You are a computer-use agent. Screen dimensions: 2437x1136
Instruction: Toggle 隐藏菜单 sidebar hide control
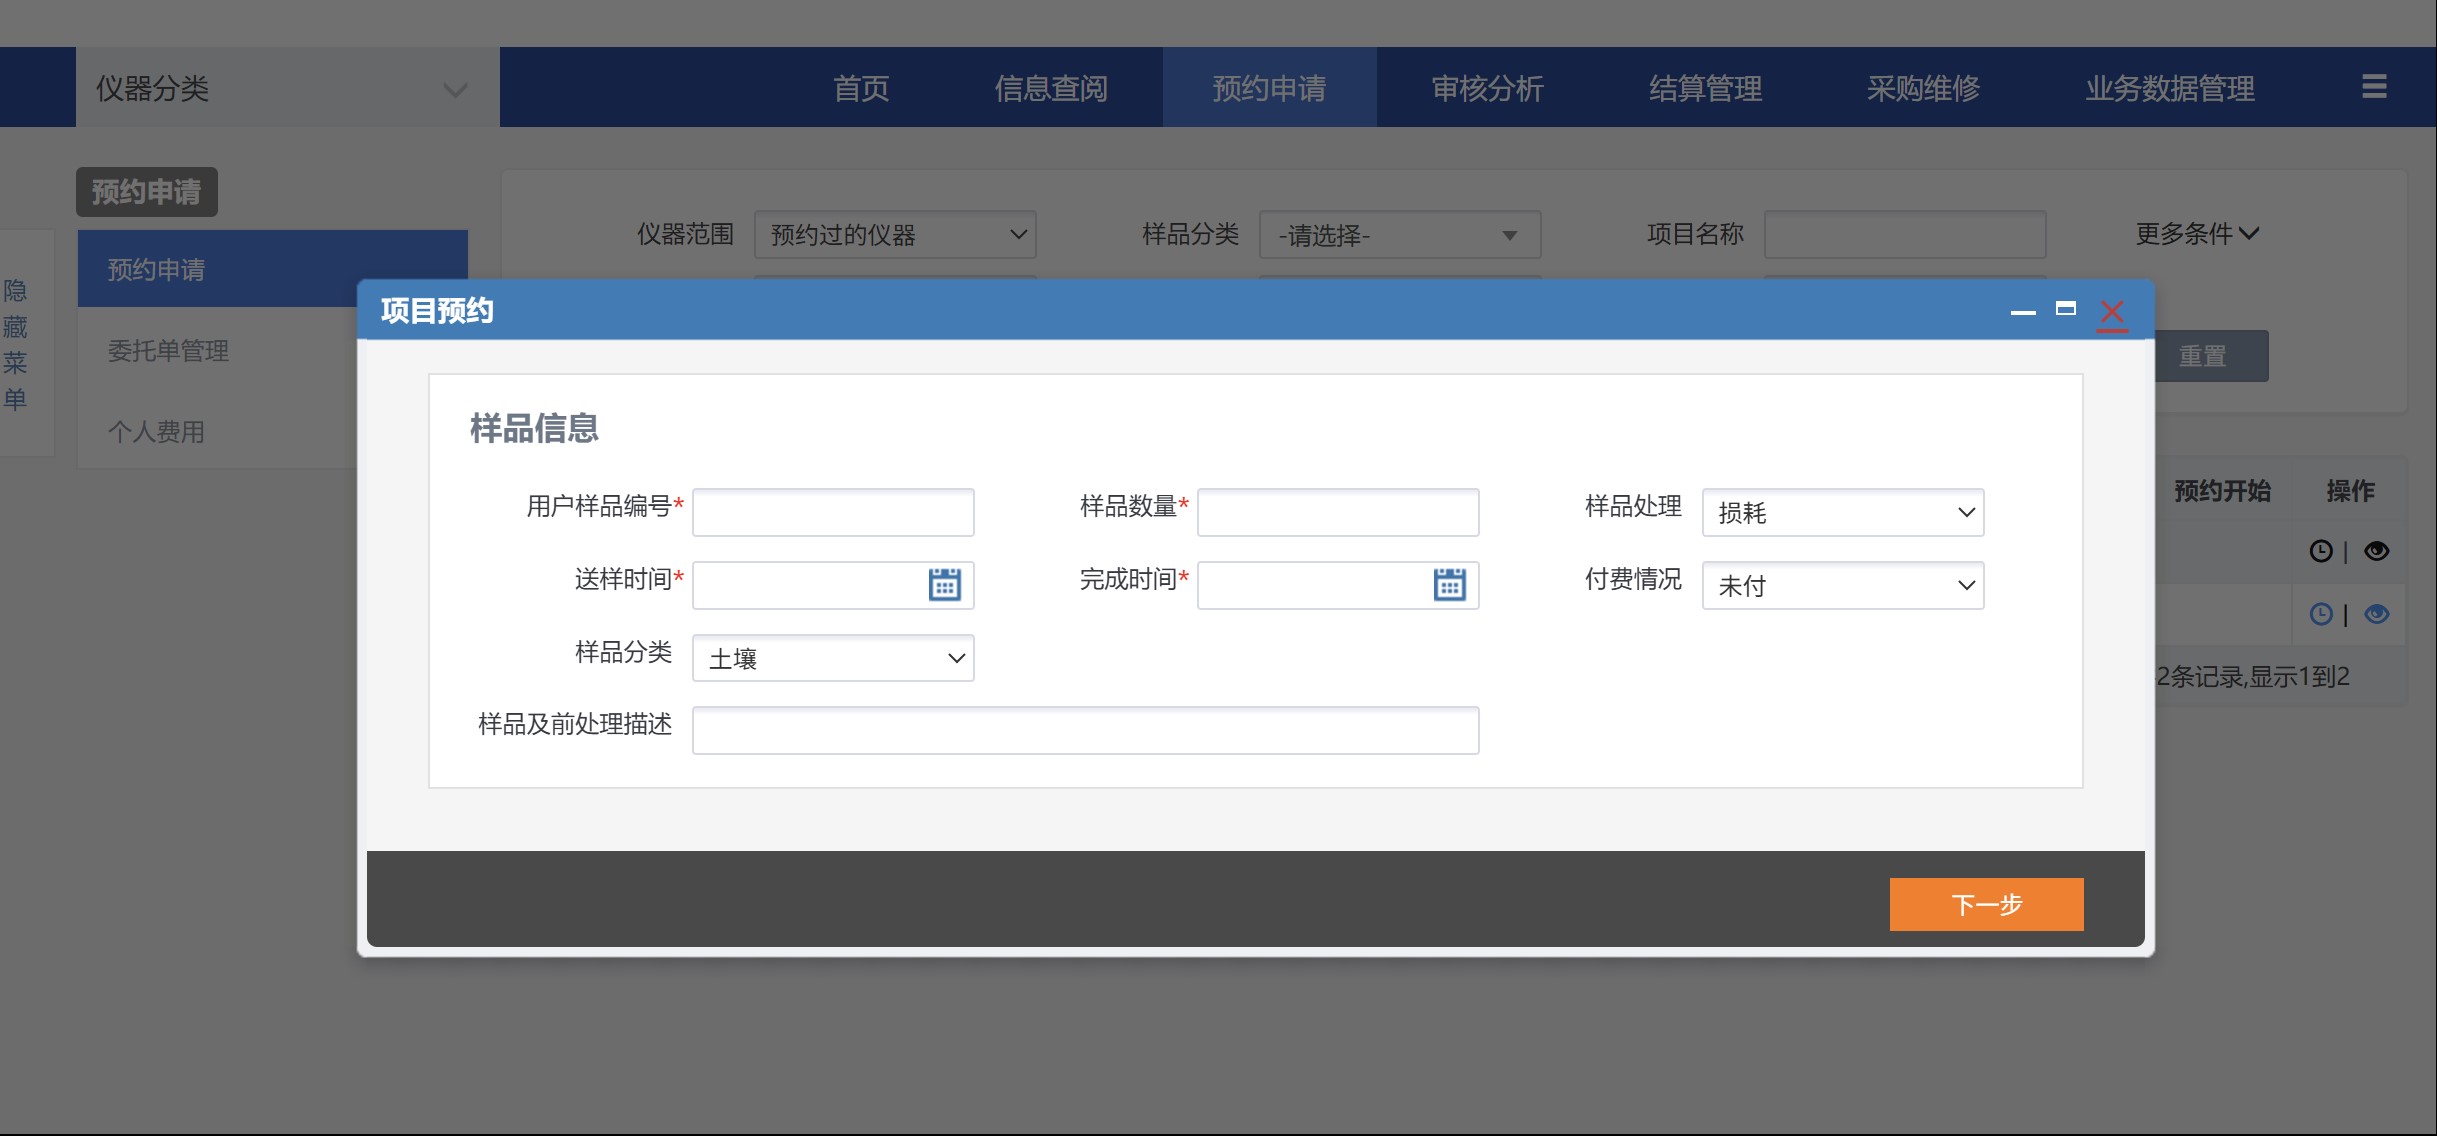pos(15,345)
